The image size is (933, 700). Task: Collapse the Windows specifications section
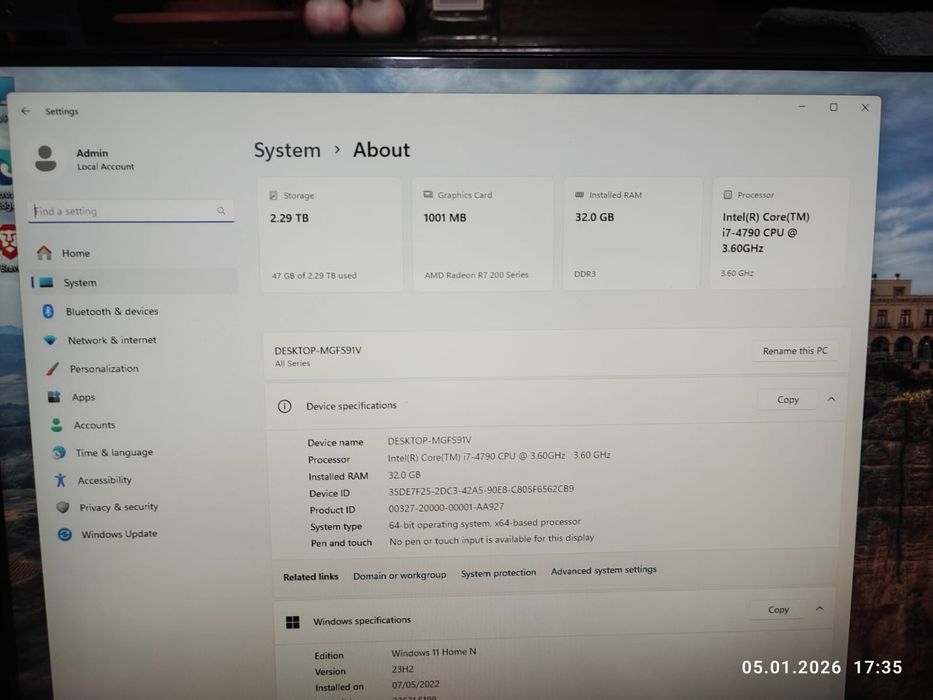(x=820, y=608)
